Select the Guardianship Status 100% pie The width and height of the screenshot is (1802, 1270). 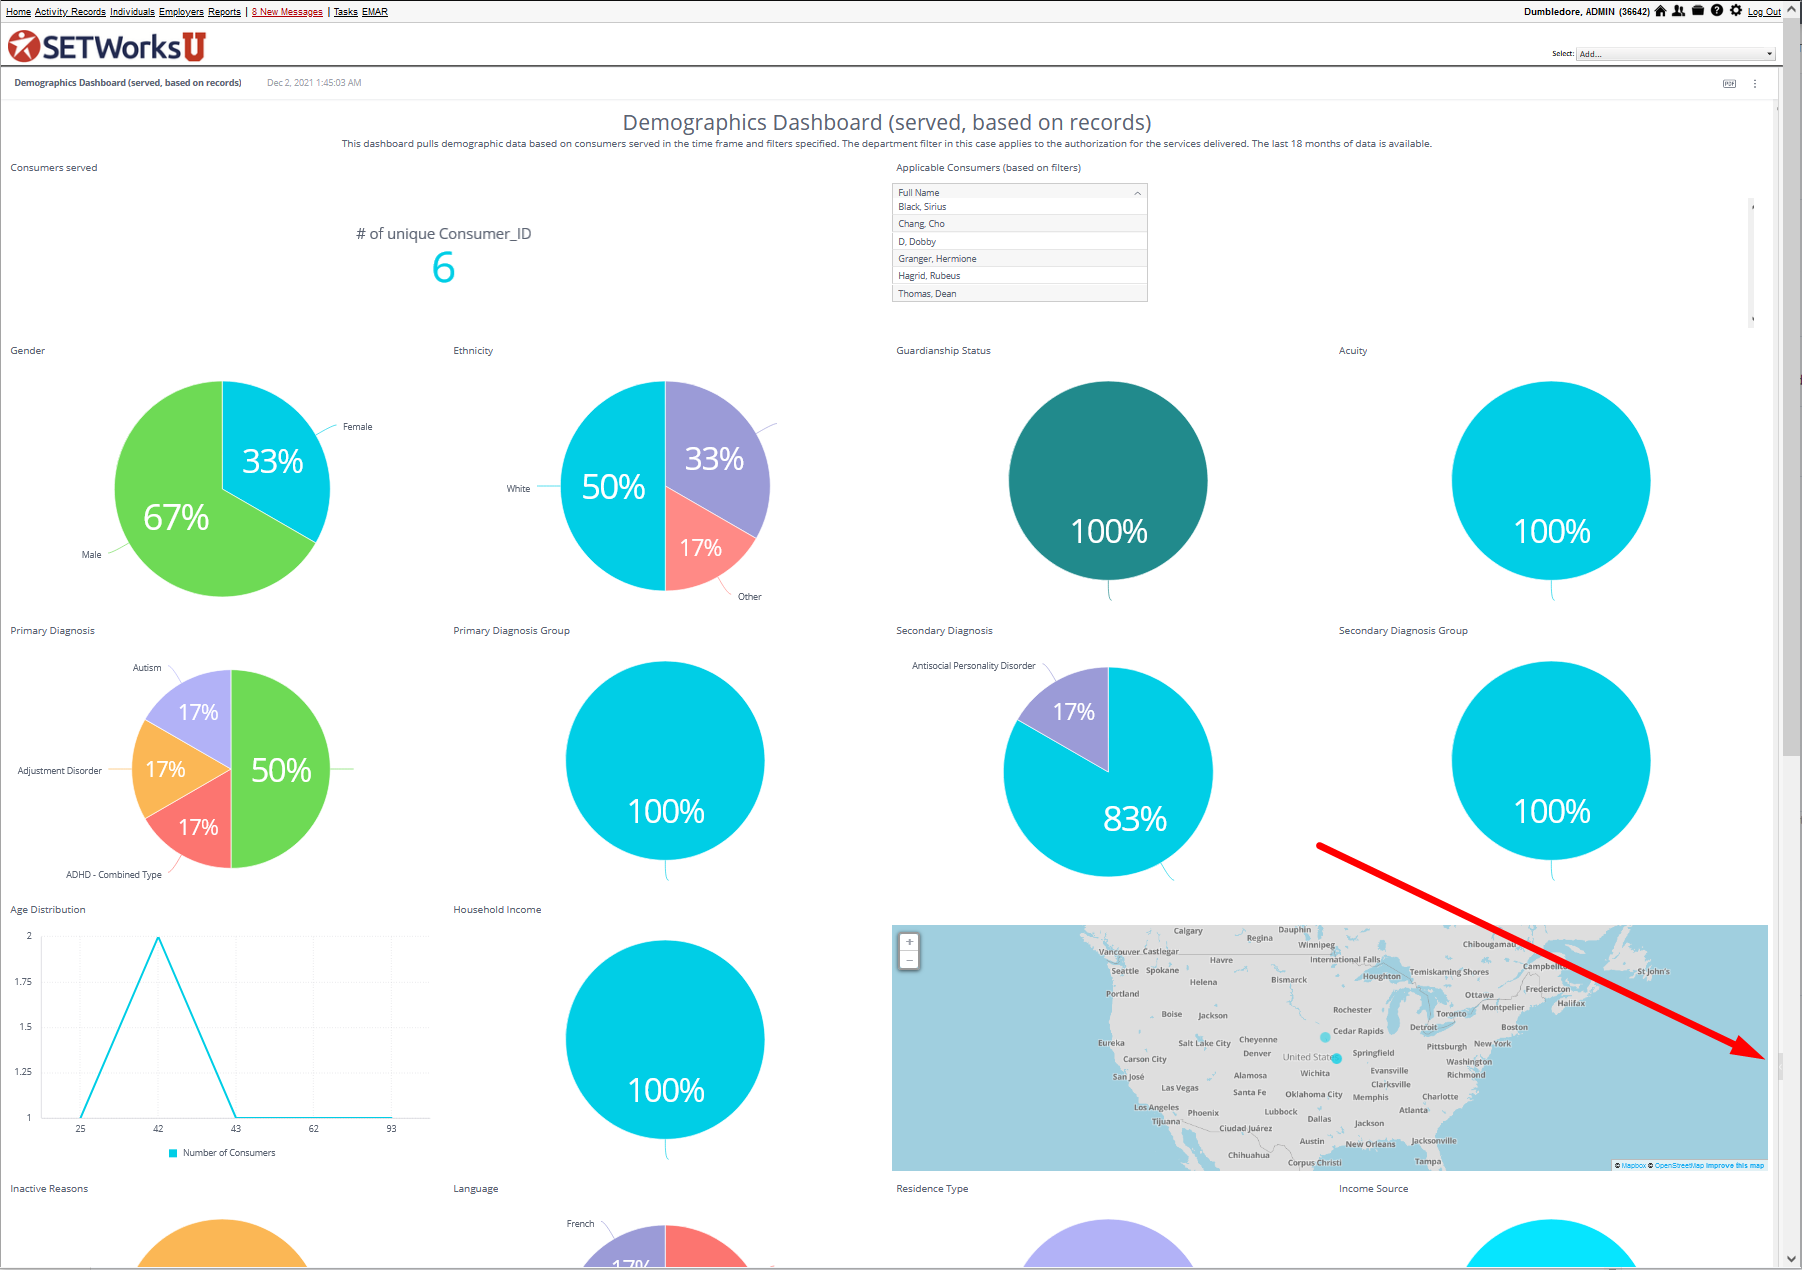pyautogui.click(x=1108, y=481)
